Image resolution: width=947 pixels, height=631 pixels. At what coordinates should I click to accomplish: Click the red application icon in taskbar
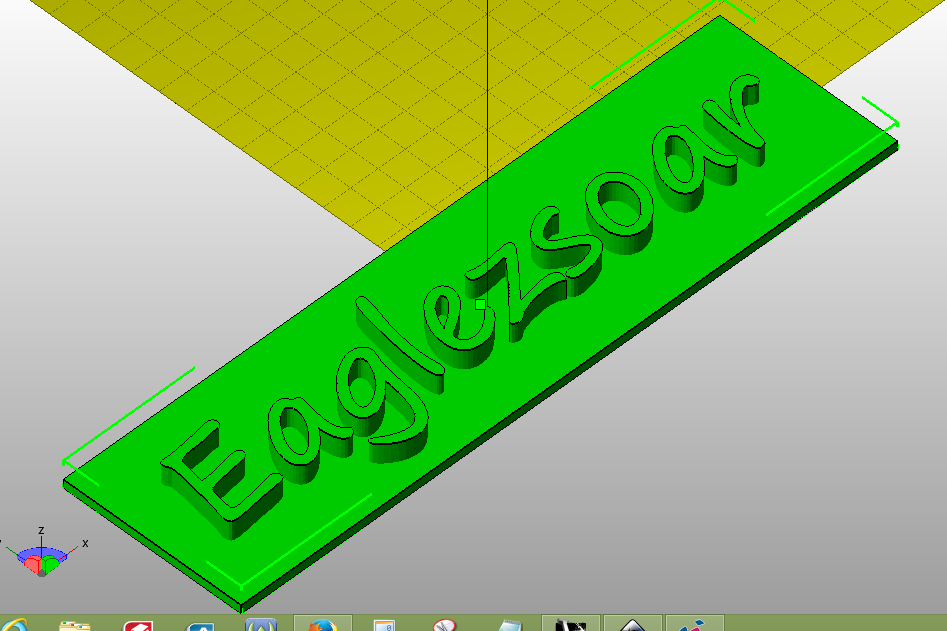(x=138, y=626)
